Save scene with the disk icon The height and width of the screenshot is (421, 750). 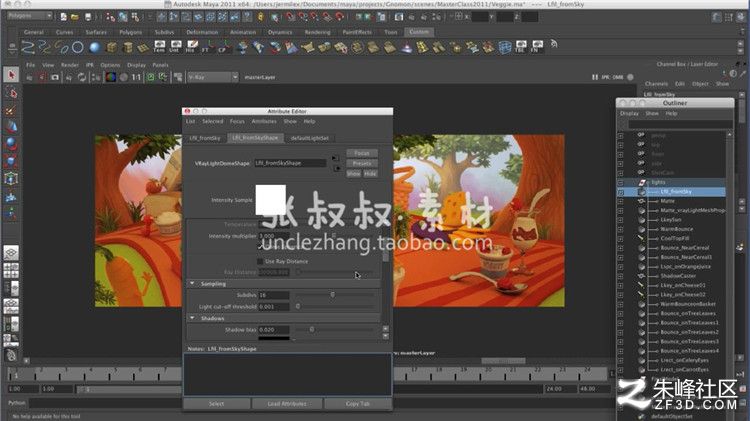click(x=88, y=17)
